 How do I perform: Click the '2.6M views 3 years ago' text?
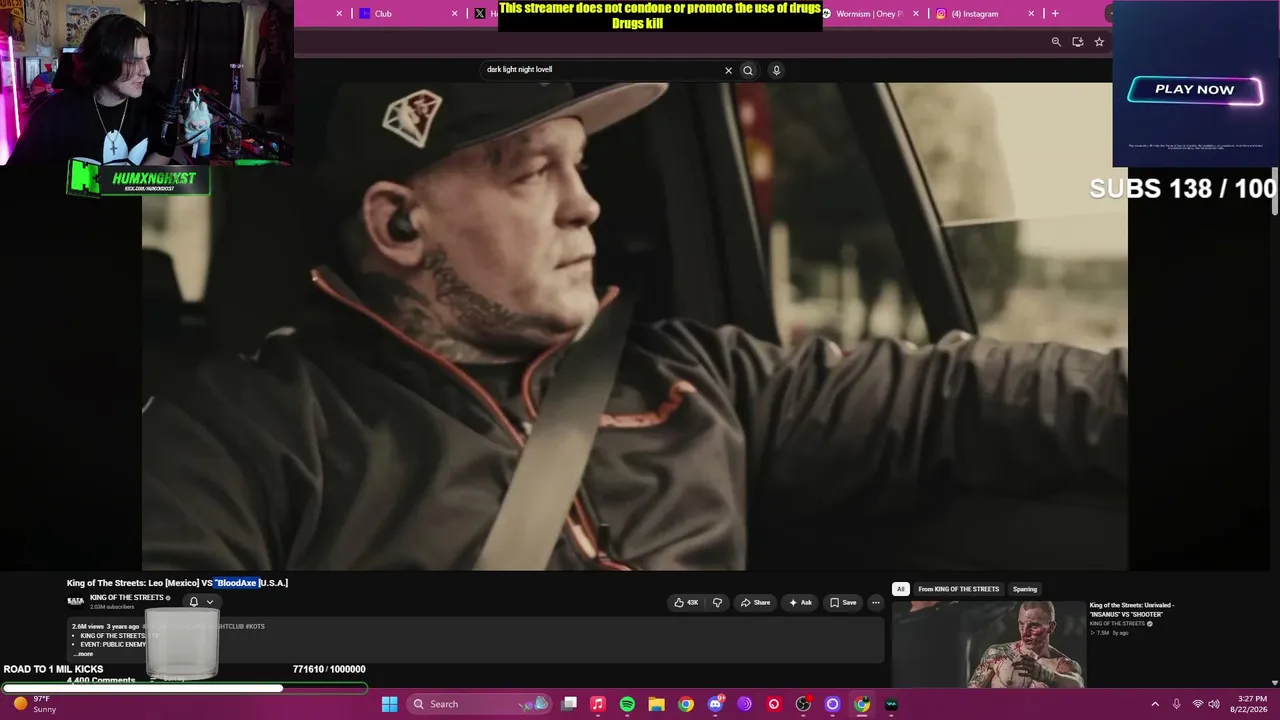105,626
